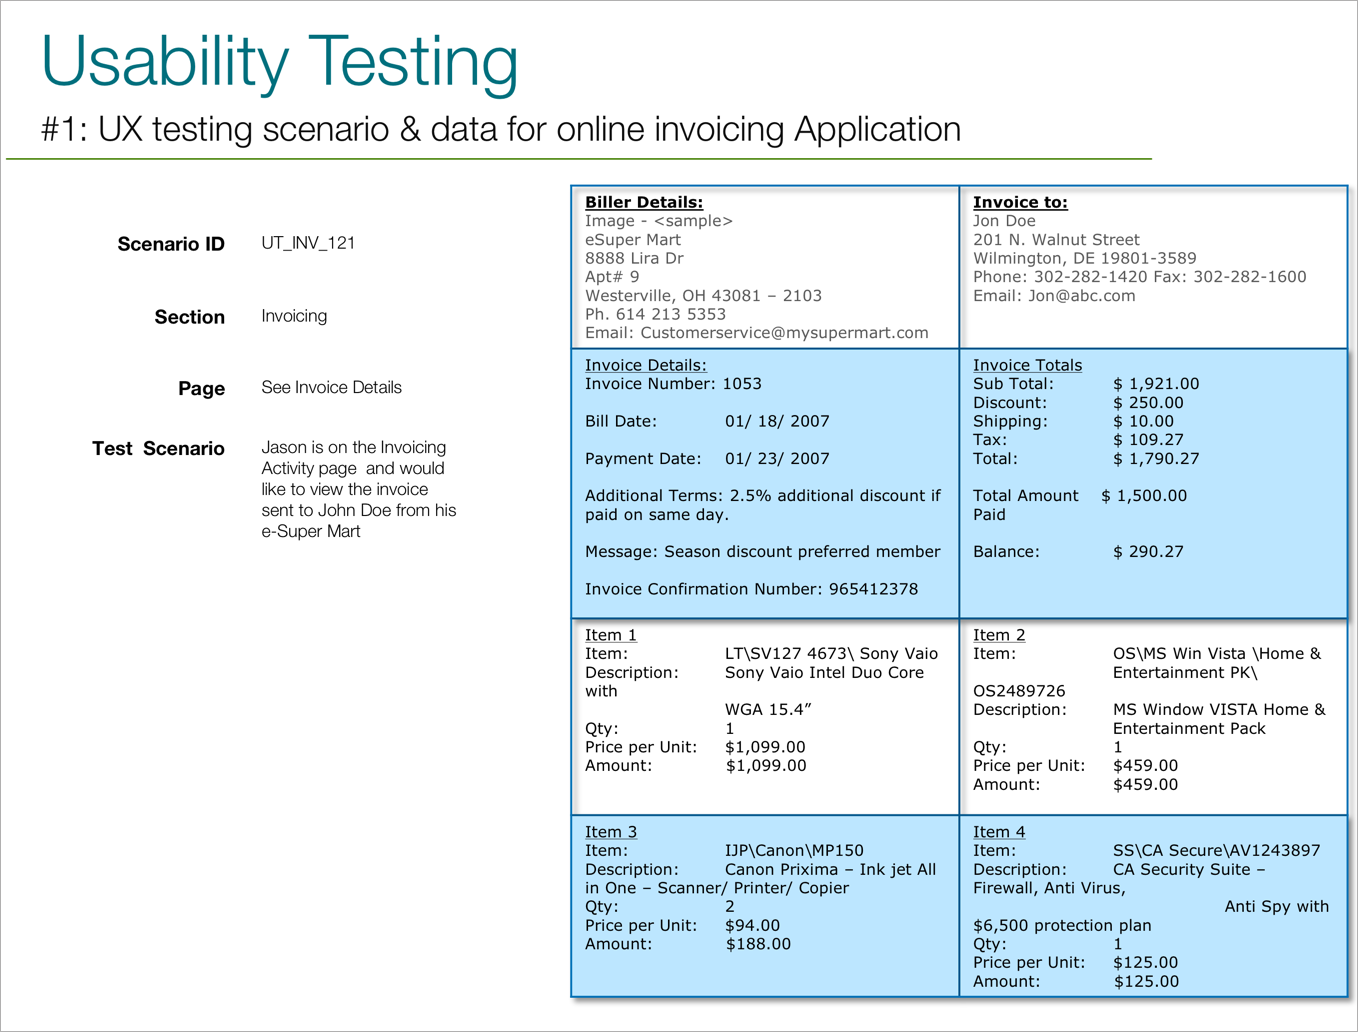Select Item 4 Amount value "$125.00"
Viewport: 1358px width, 1032px height.
pyautogui.click(x=1146, y=982)
